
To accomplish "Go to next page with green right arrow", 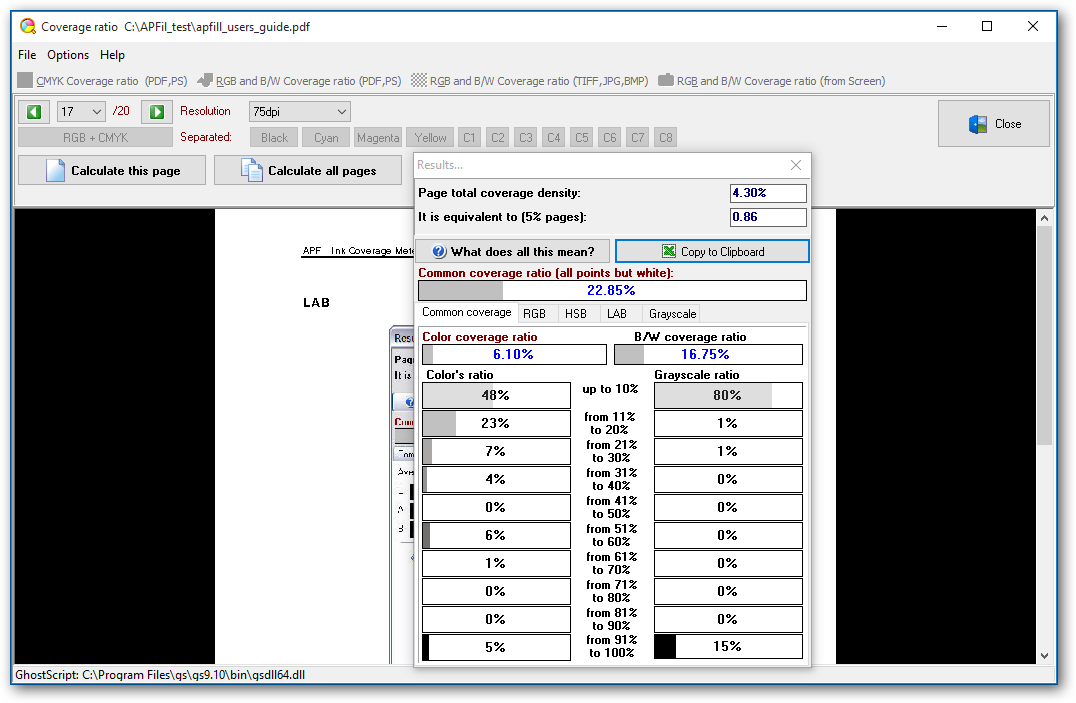I will pos(157,112).
